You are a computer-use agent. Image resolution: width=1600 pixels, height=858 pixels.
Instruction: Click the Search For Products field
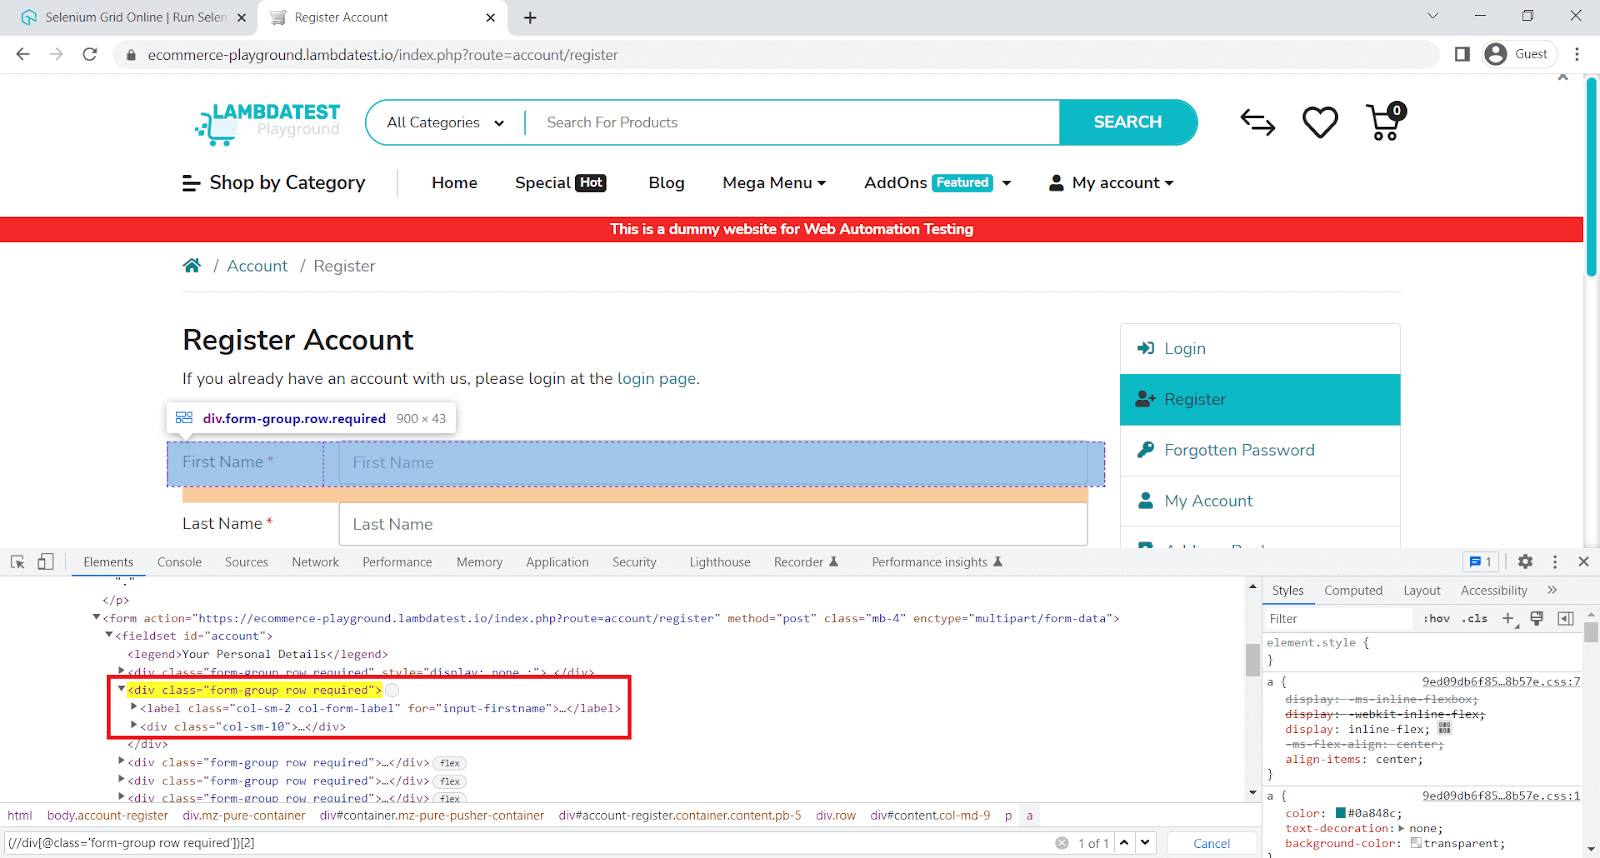tap(790, 122)
